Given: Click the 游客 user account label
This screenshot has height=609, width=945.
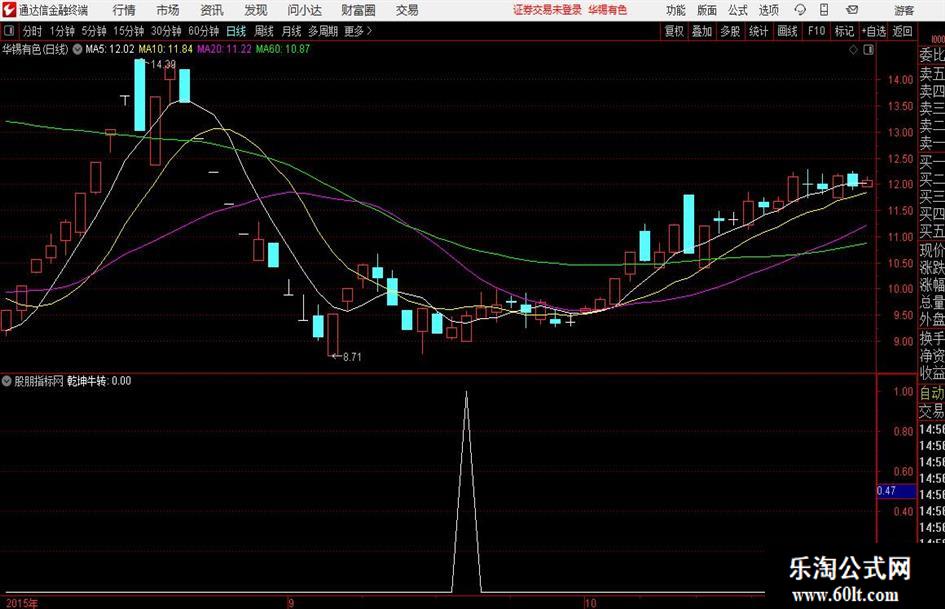Looking at the screenshot, I should [904, 10].
